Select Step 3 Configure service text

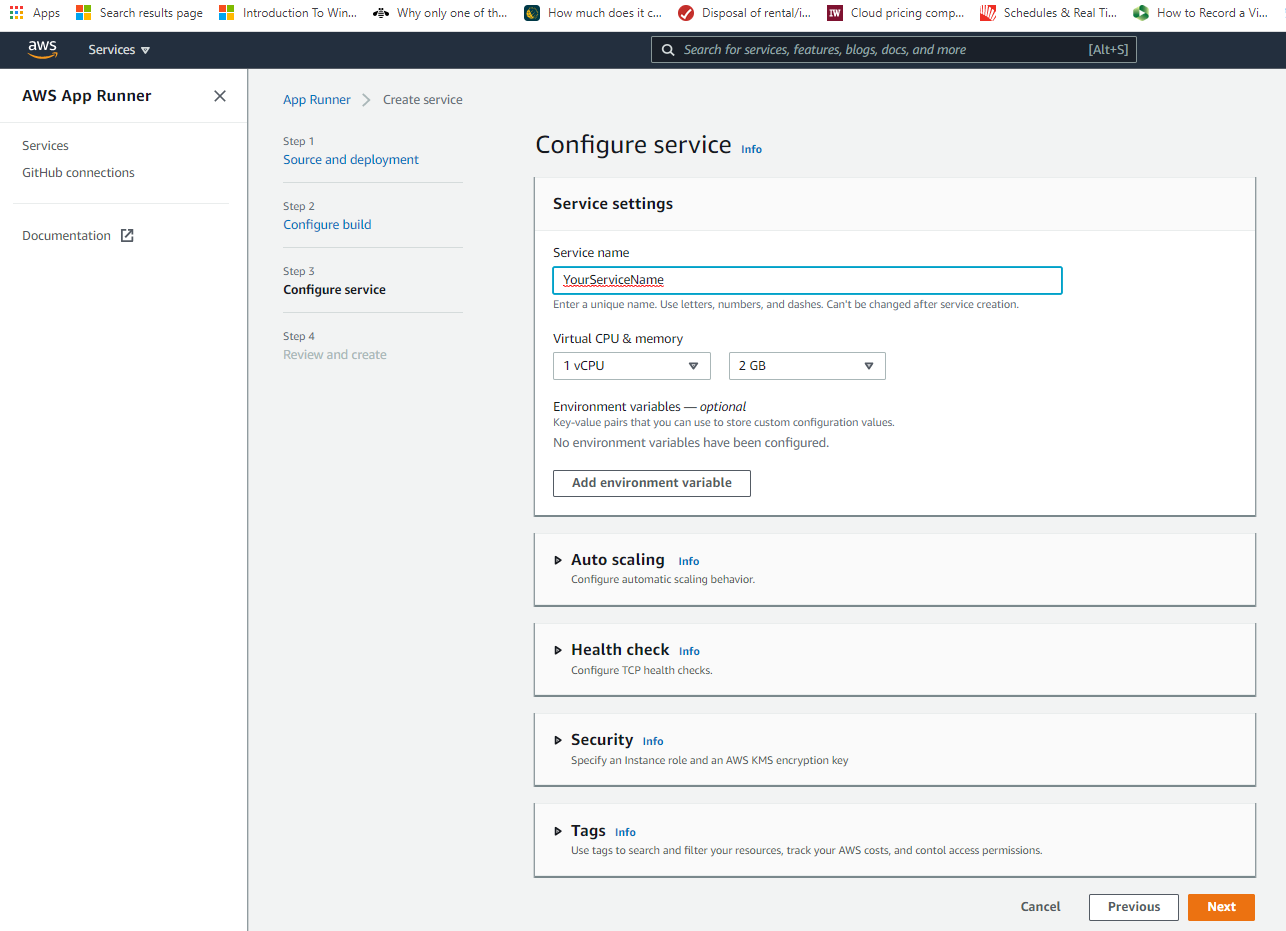point(334,290)
